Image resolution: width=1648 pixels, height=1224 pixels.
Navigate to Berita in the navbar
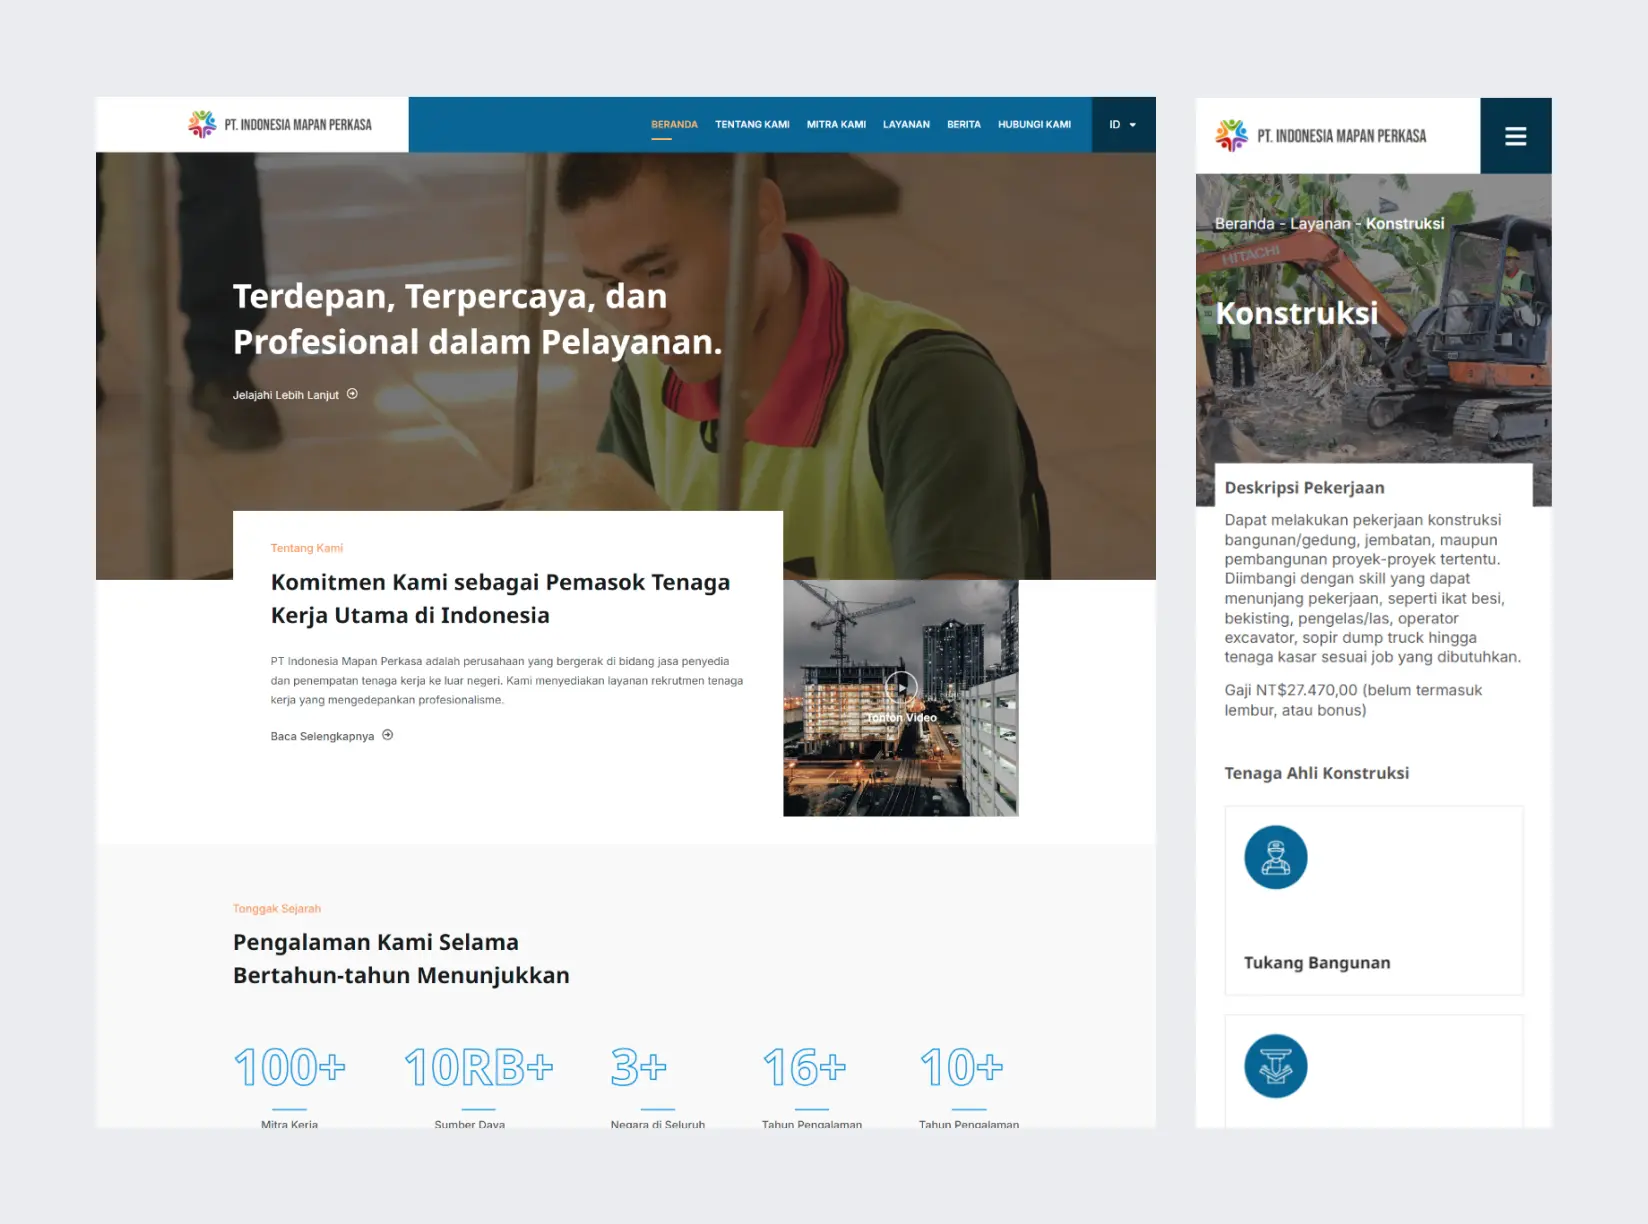(963, 125)
